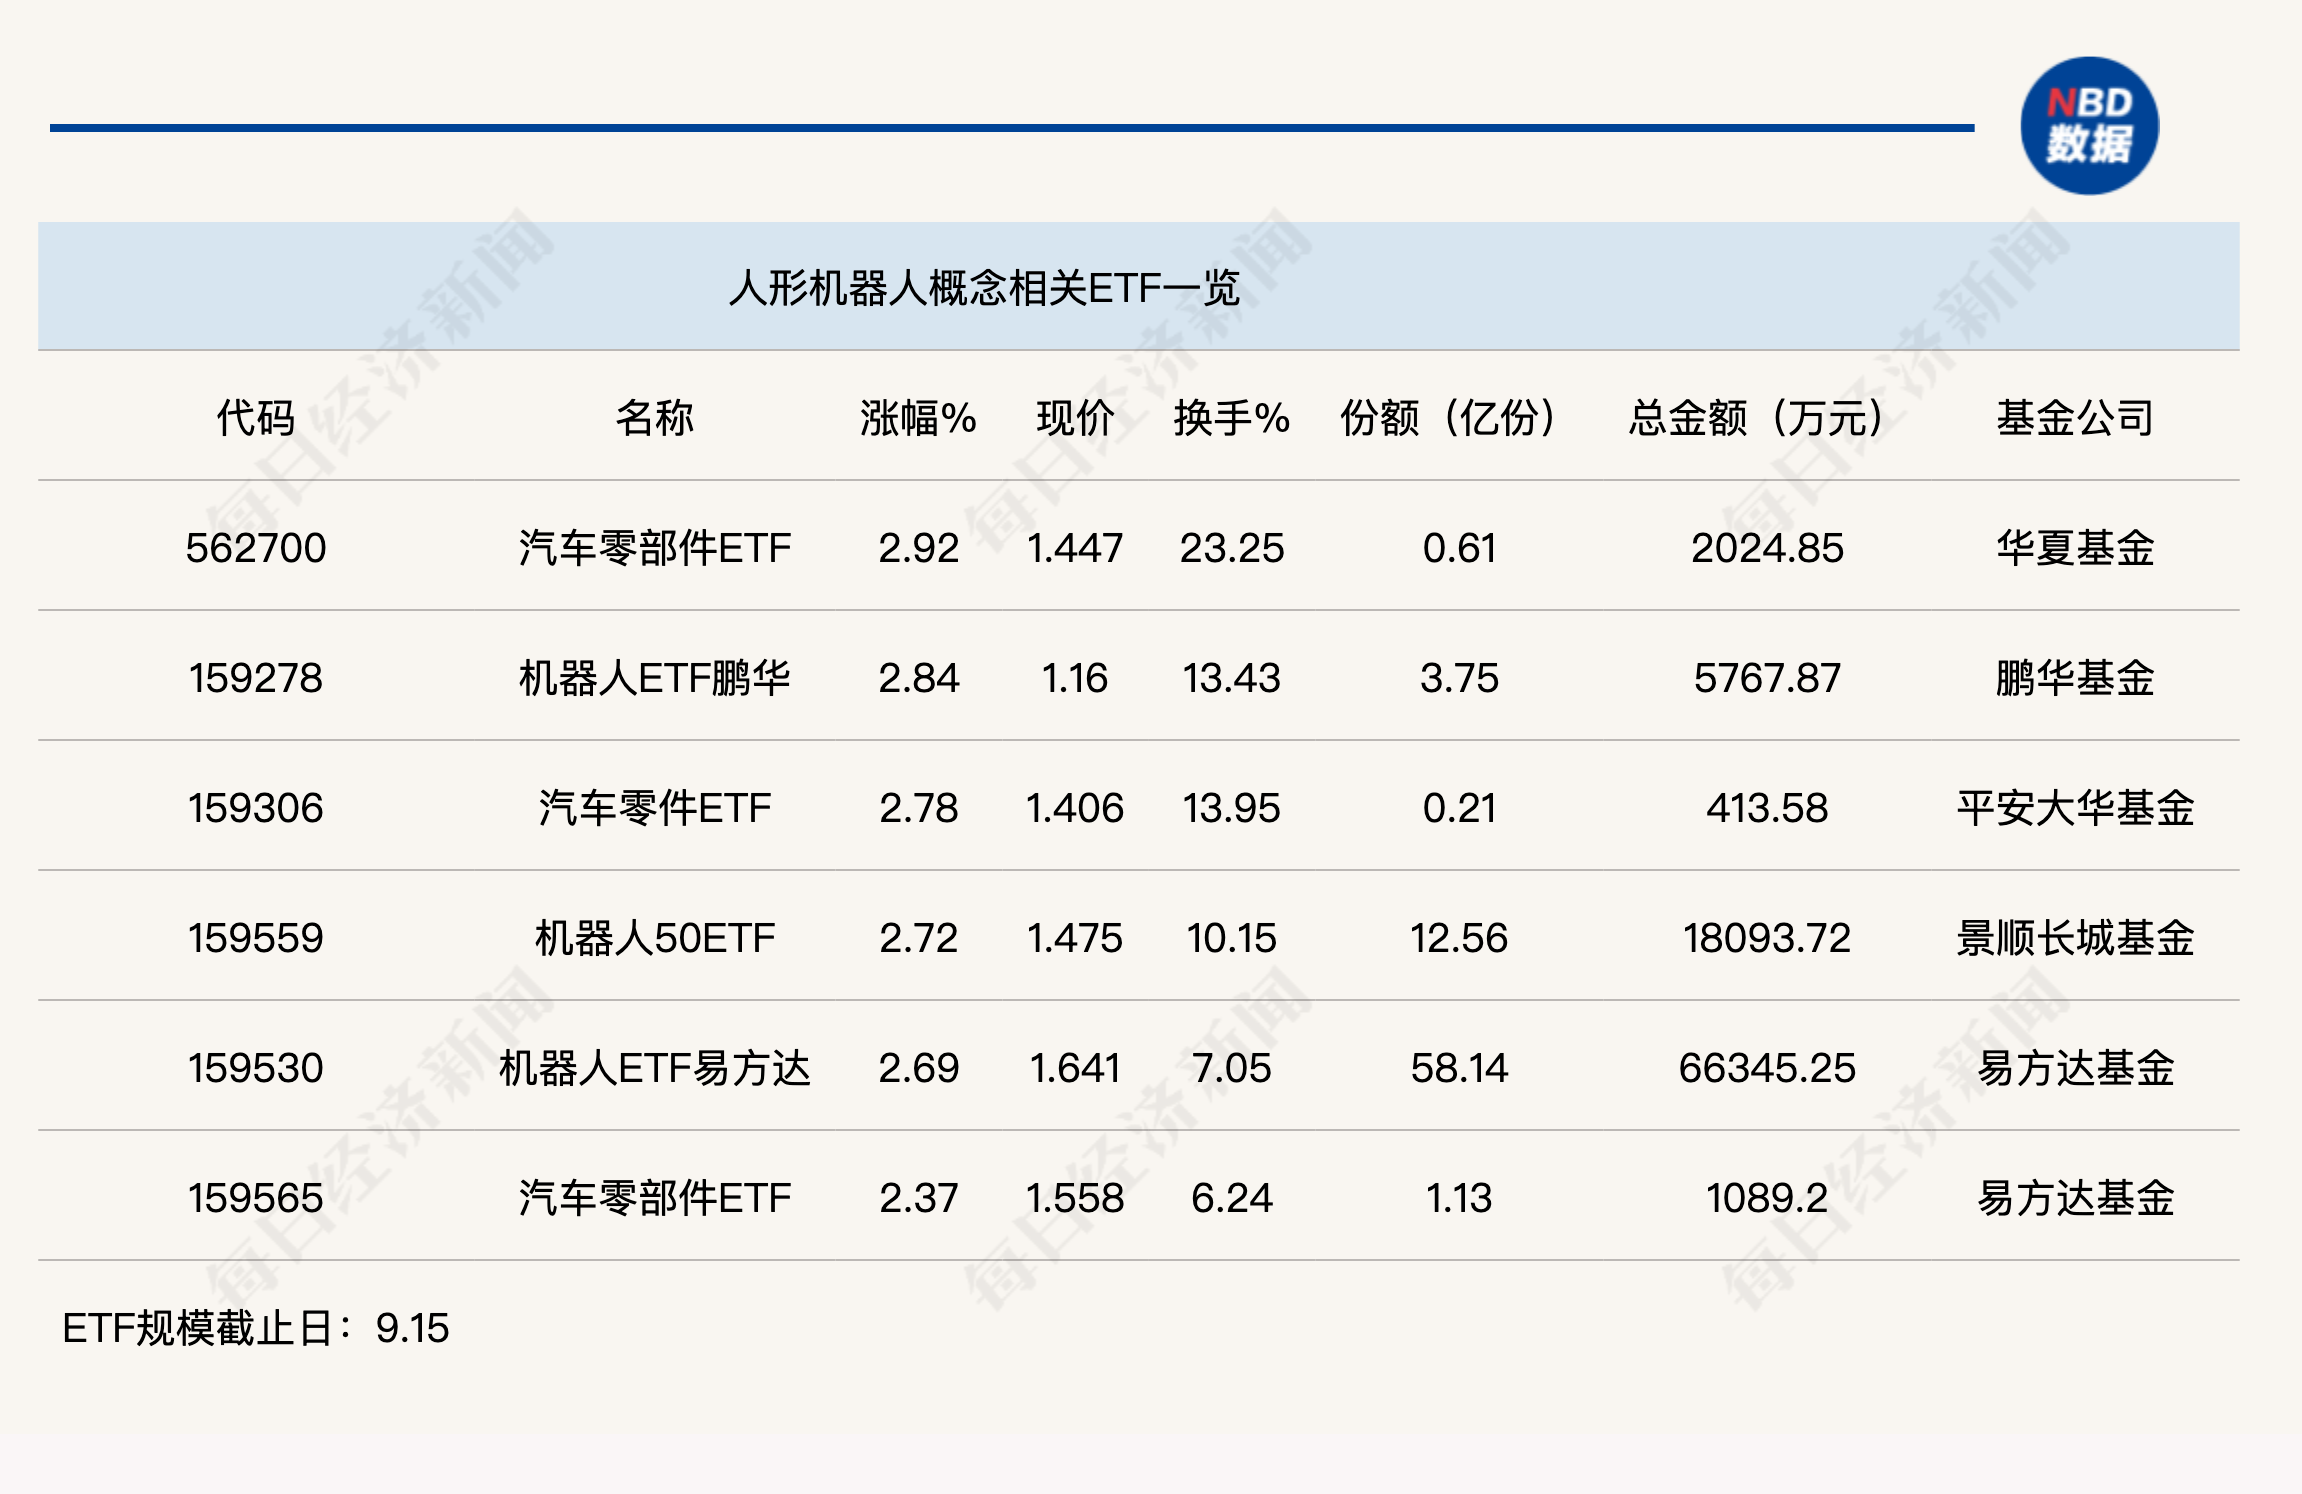Click the 景顺长城基金 company cell

point(2075,938)
